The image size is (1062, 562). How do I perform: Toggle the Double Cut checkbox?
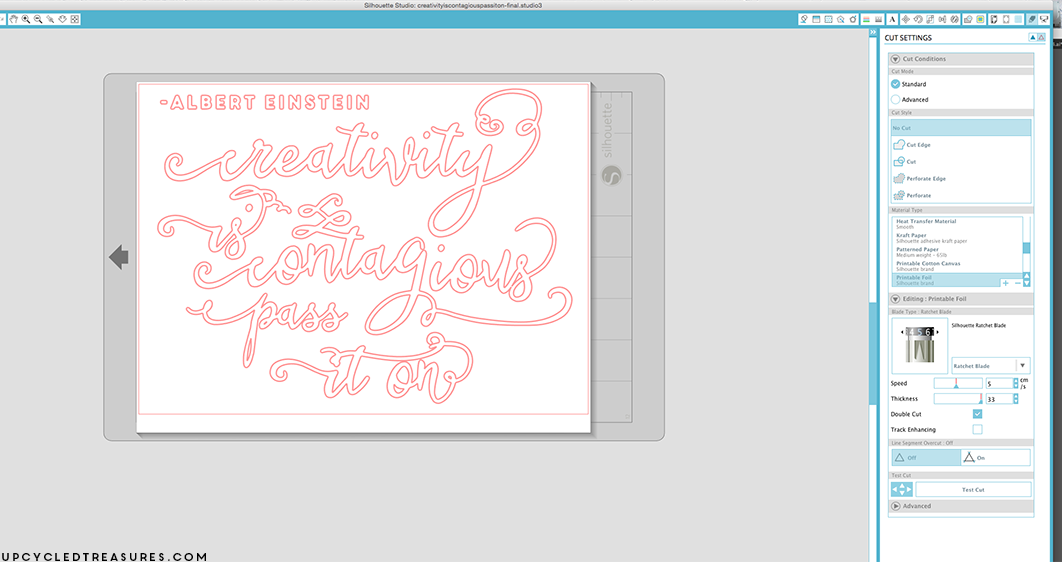(x=977, y=414)
